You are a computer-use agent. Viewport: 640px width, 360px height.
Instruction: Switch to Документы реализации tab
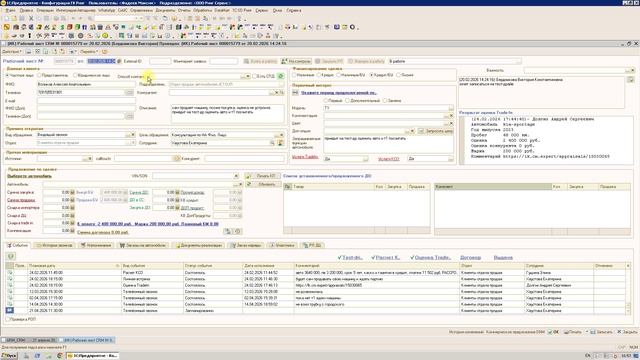(x=199, y=245)
